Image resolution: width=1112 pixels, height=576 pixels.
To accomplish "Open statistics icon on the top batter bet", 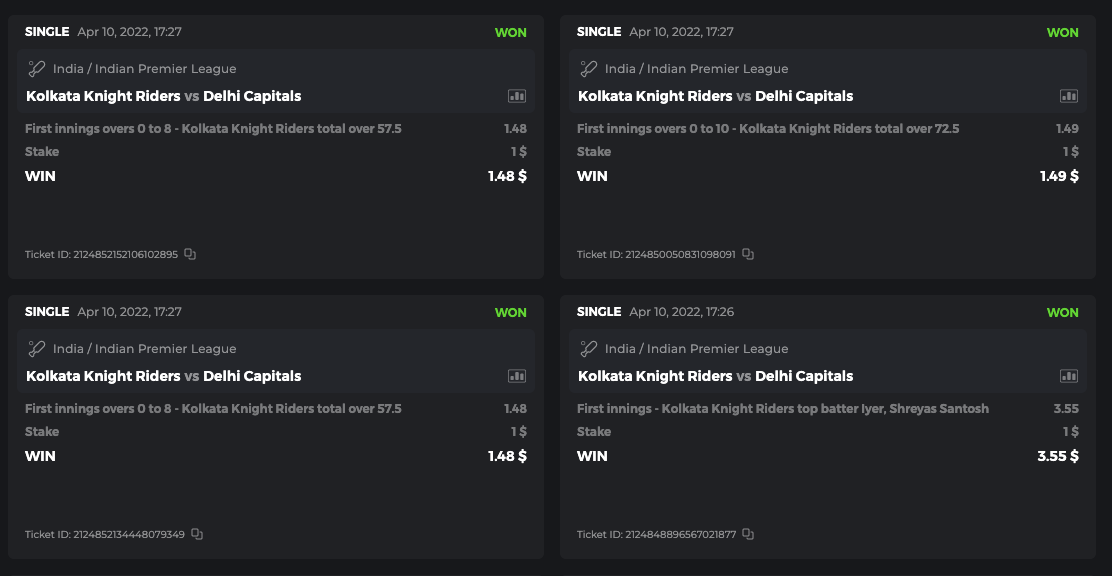I will coord(1069,376).
